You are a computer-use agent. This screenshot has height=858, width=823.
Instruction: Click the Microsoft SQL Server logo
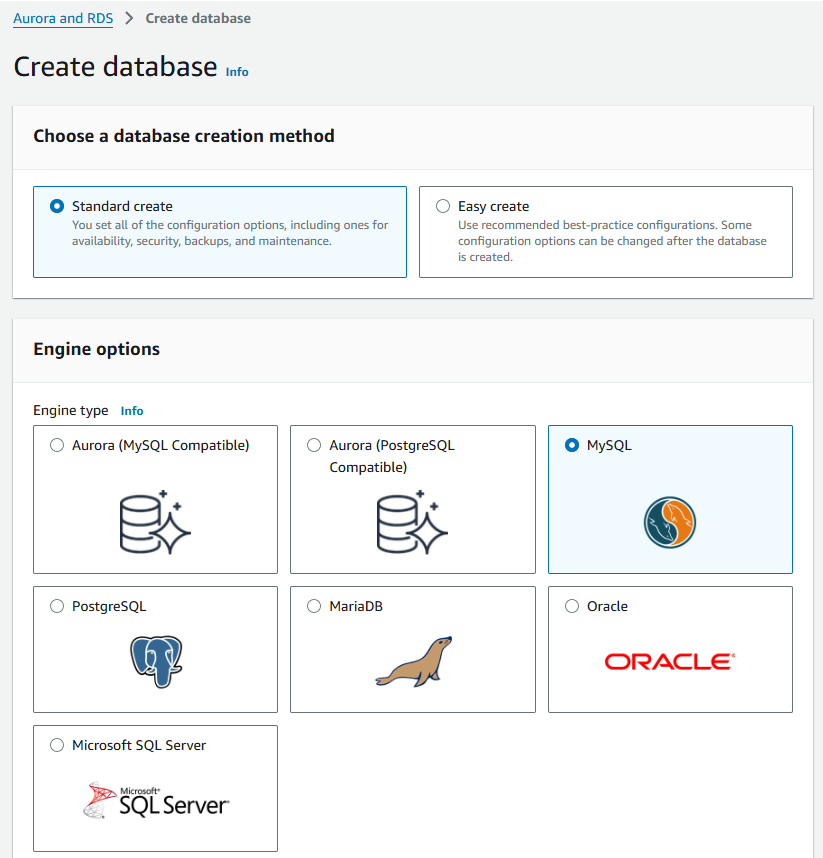tap(156, 800)
